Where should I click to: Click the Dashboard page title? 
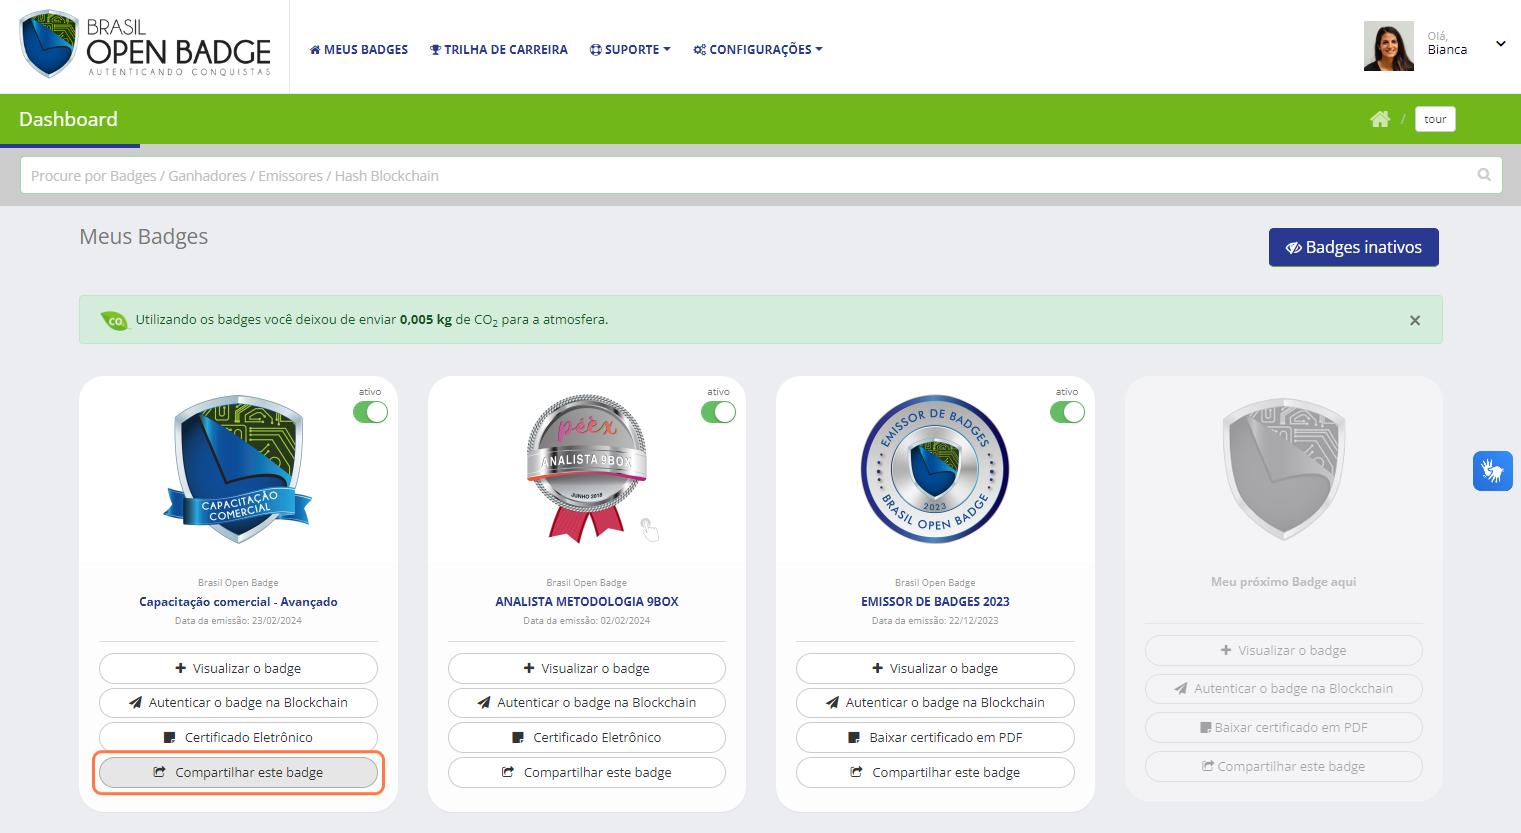(x=68, y=119)
